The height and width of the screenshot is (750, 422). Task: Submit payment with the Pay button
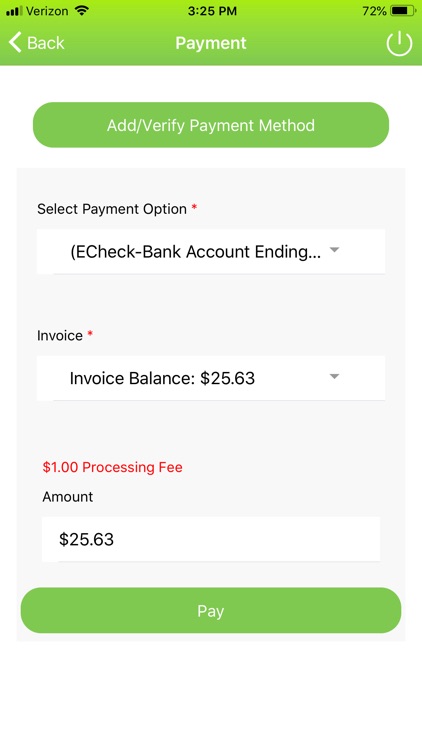coord(211,610)
